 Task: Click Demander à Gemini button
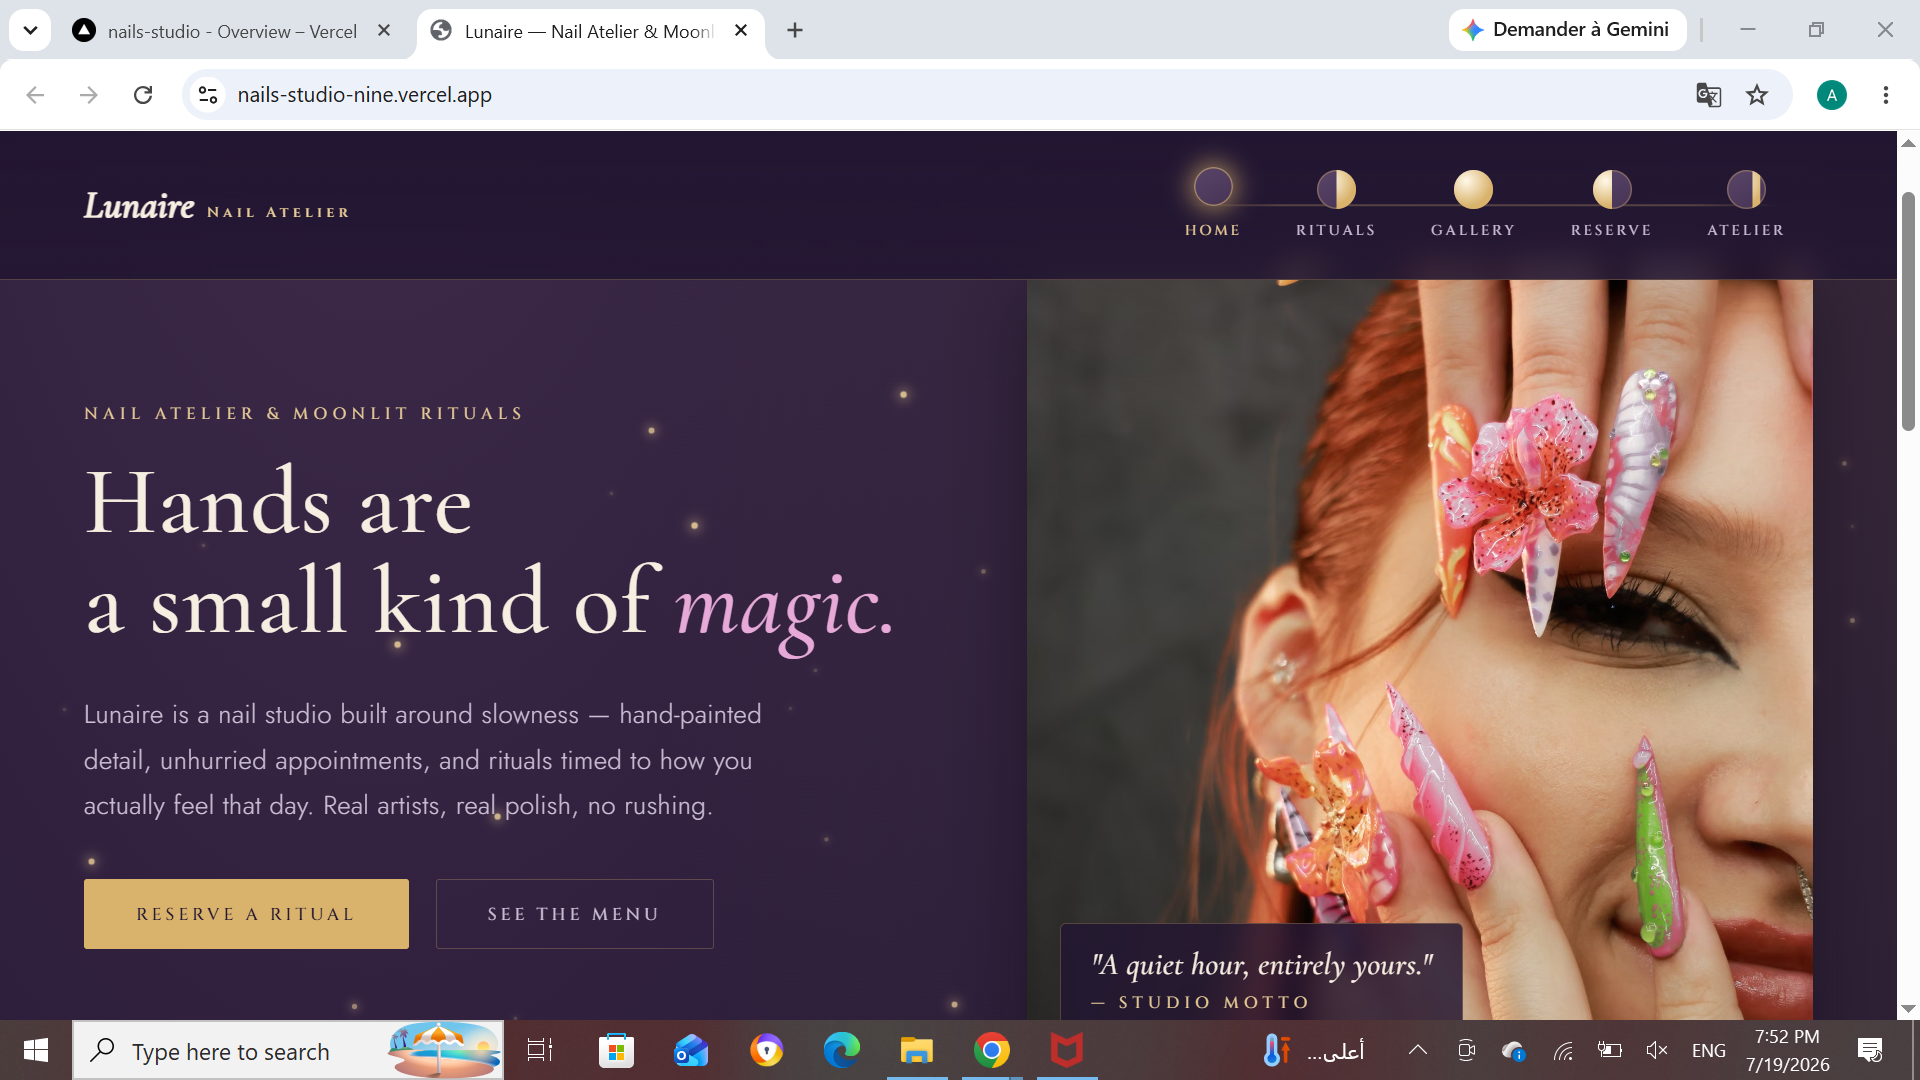(x=1567, y=30)
